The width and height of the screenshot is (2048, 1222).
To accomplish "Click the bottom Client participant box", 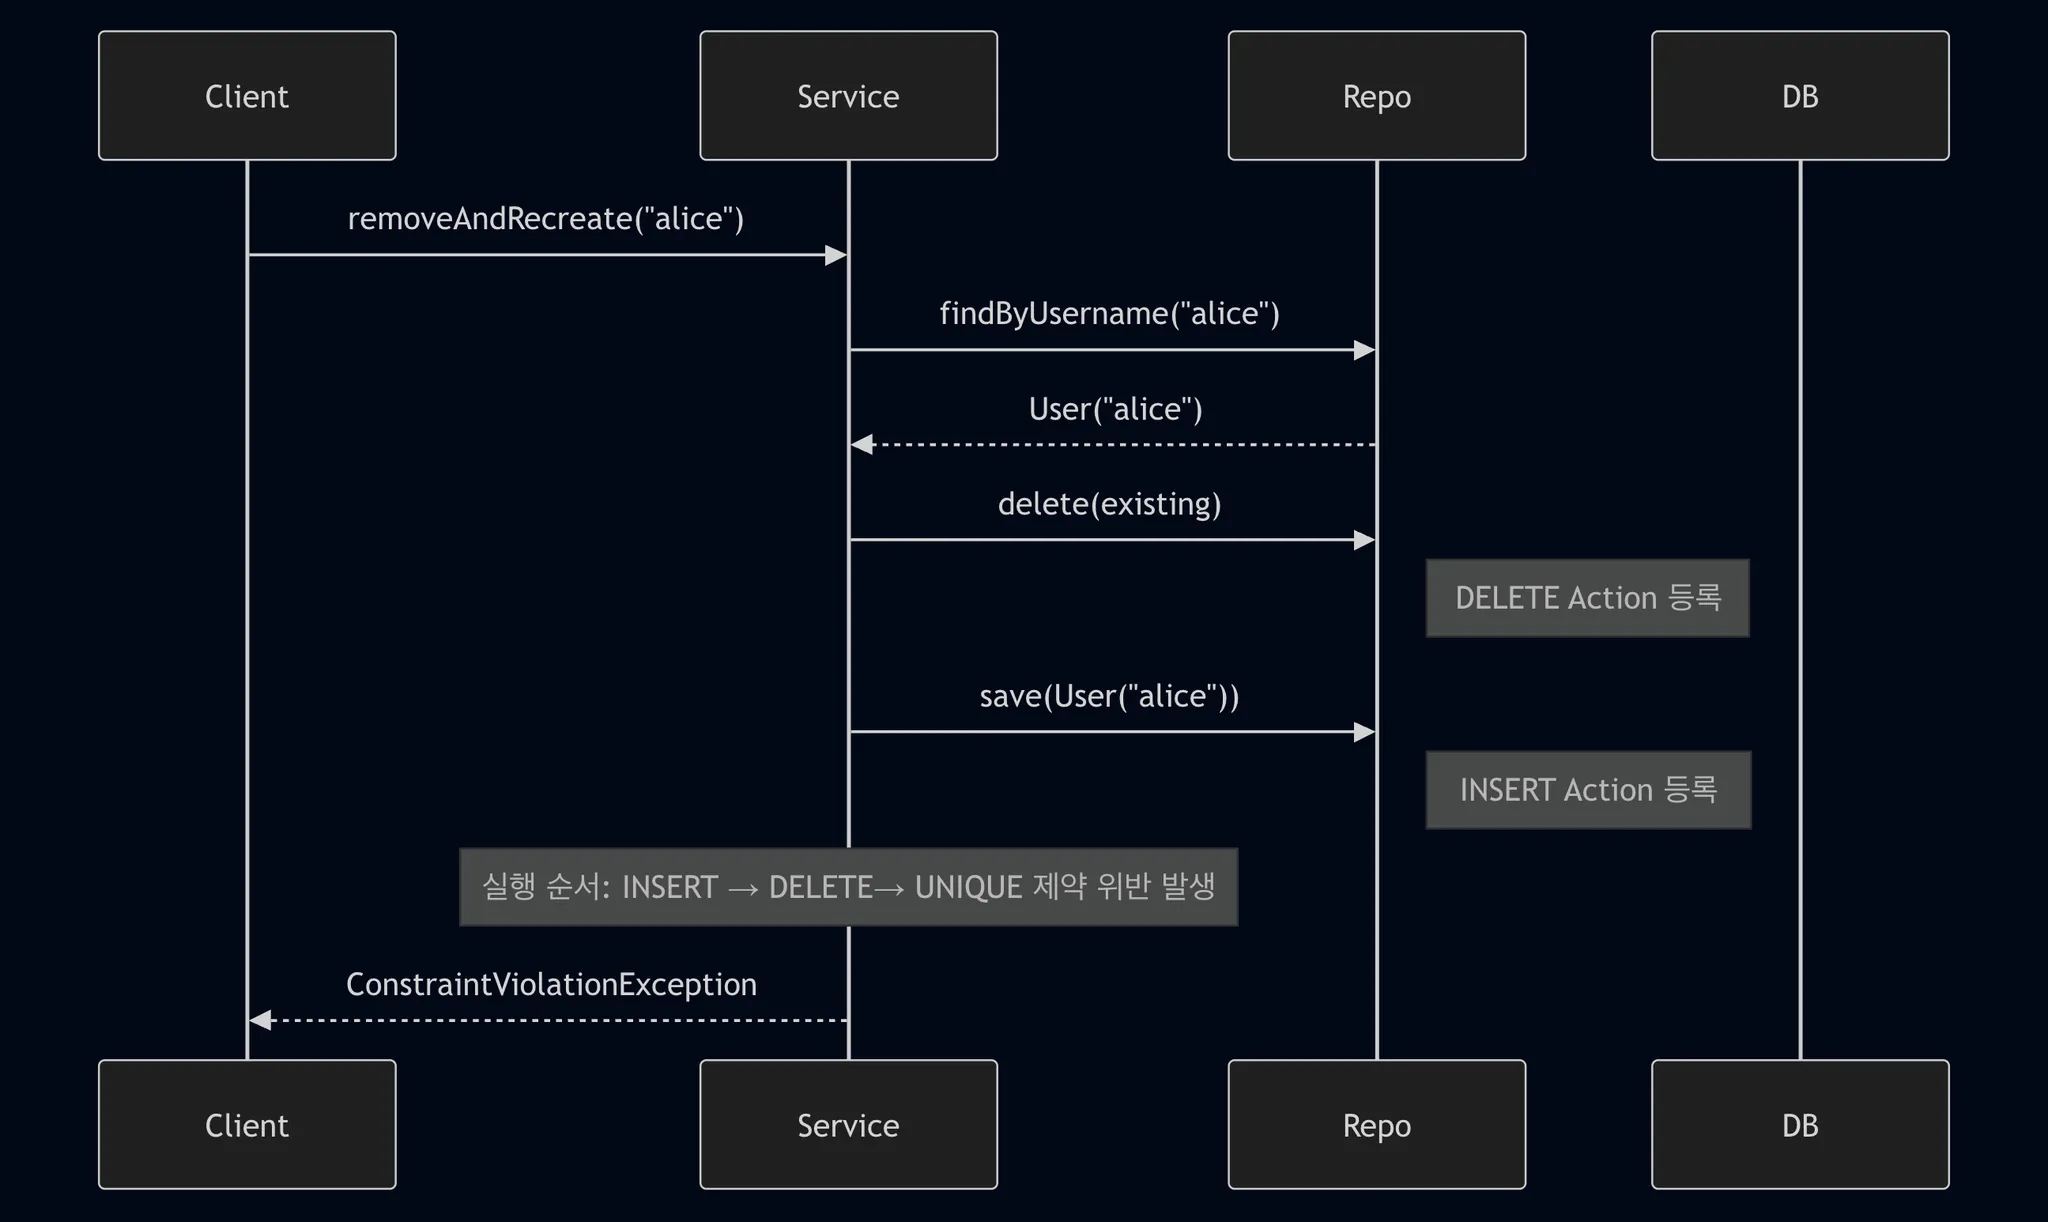I will click(x=247, y=1125).
